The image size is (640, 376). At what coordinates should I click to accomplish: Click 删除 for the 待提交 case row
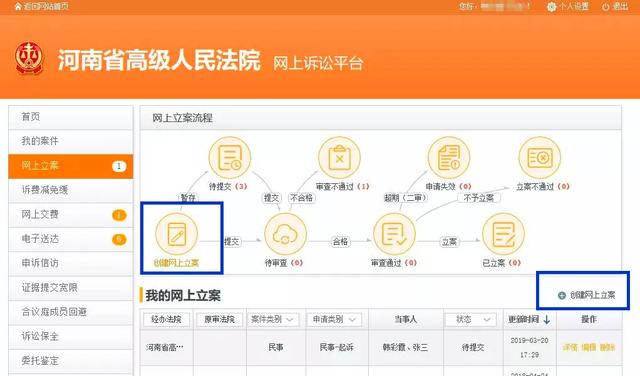607,347
